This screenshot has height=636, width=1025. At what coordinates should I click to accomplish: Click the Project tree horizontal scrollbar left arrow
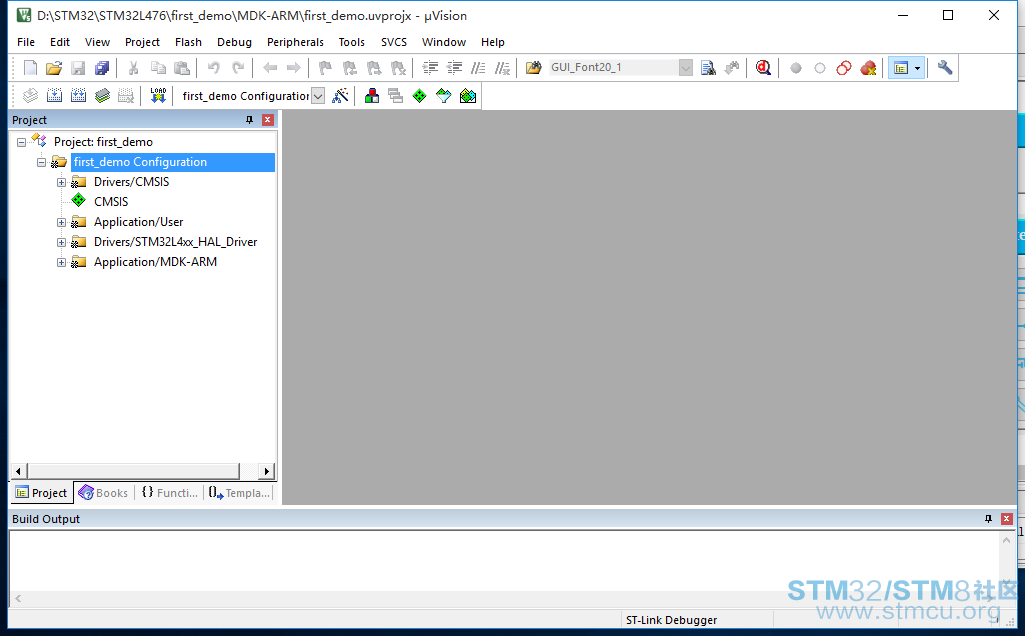(x=18, y=471)
